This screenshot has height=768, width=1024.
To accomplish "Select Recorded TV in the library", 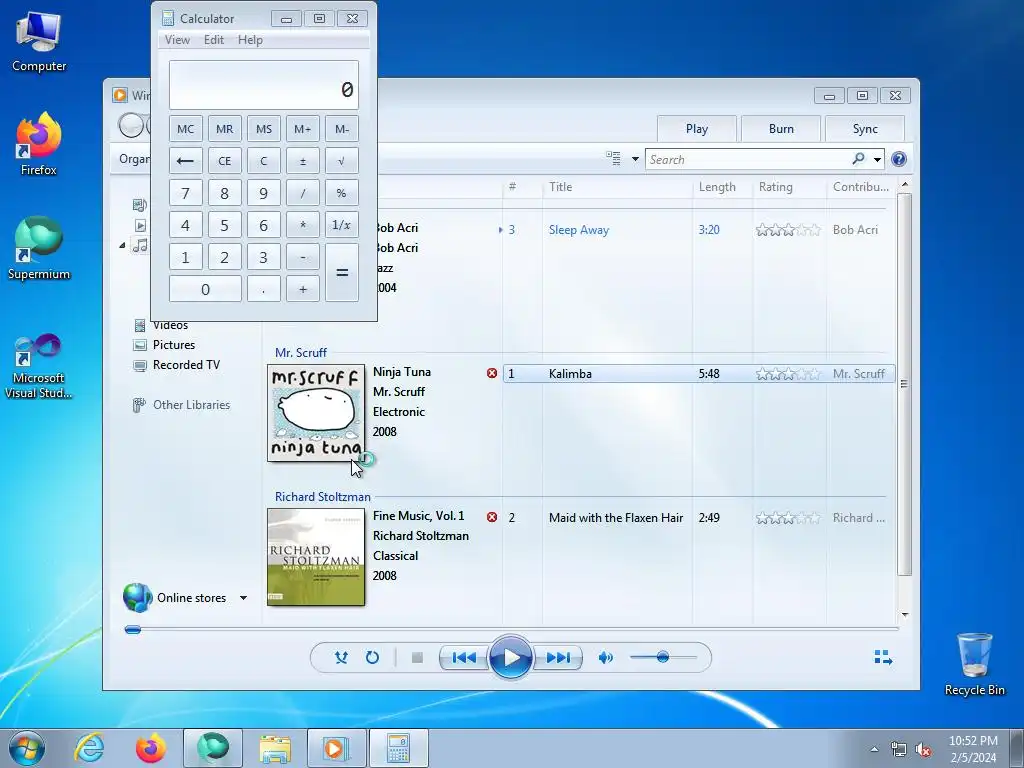I will 186,365.
